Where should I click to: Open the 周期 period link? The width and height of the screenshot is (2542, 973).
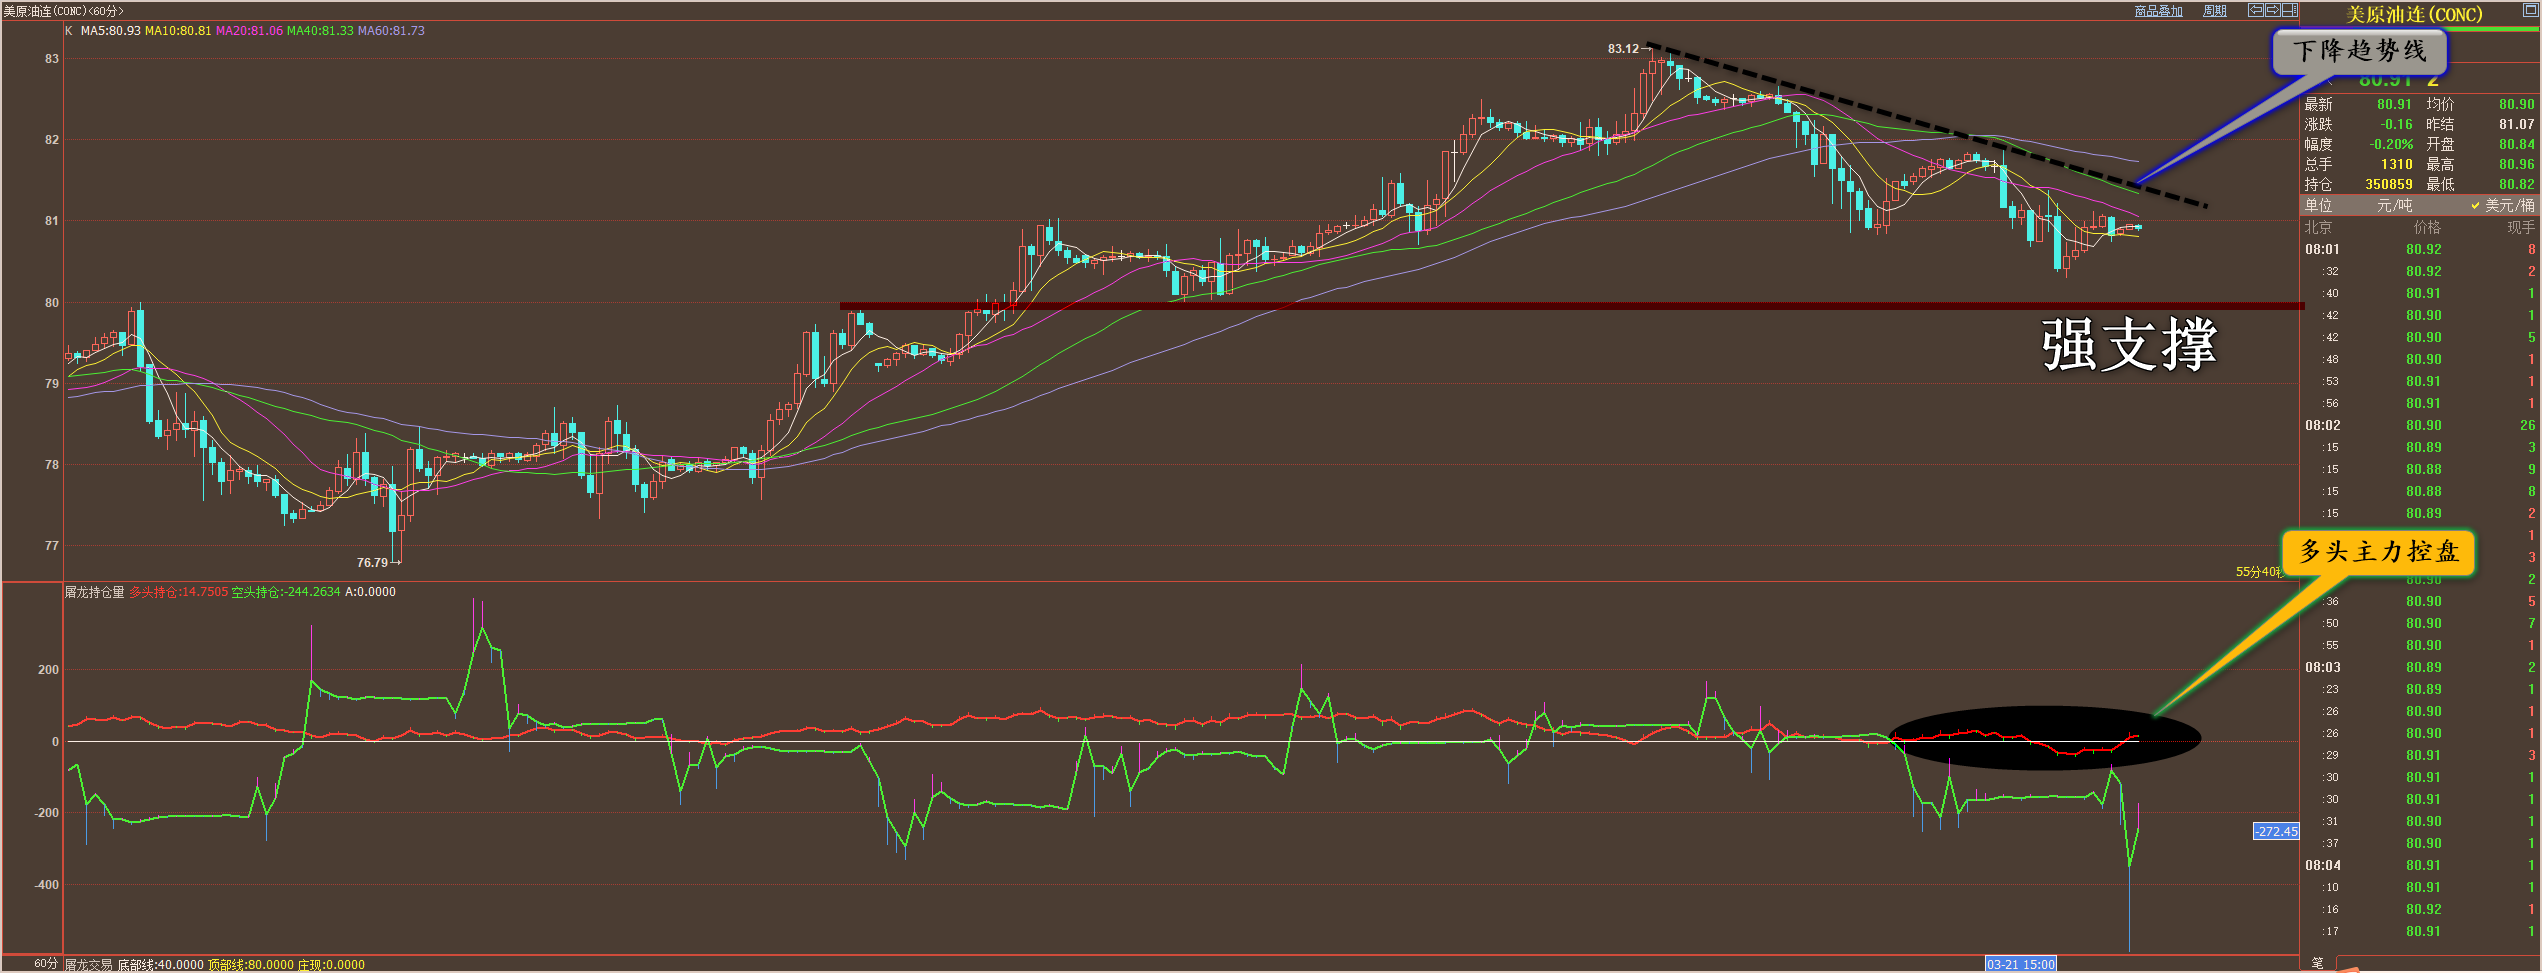[x=2214, y=11]
